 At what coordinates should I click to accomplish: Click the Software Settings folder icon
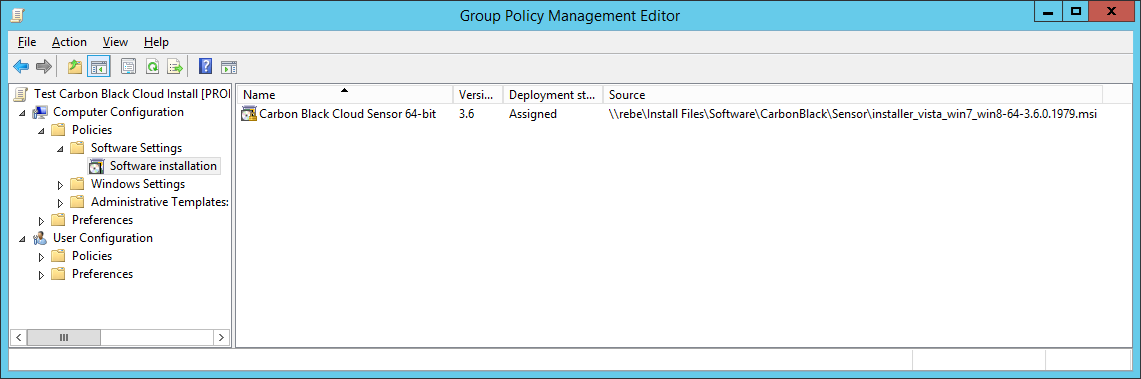point(78,148)
